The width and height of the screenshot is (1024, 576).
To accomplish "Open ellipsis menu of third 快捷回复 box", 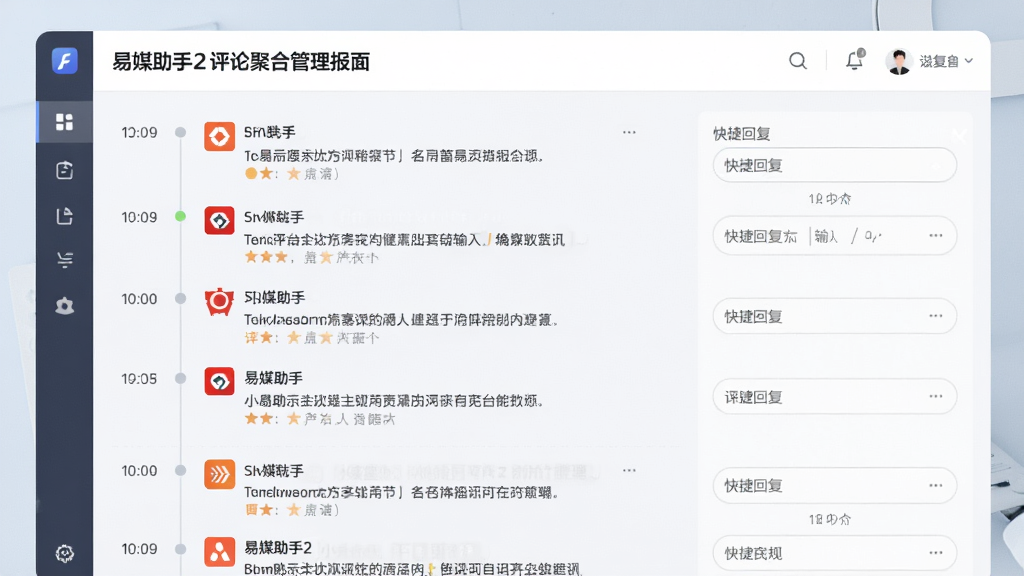I will click(936, 315).
